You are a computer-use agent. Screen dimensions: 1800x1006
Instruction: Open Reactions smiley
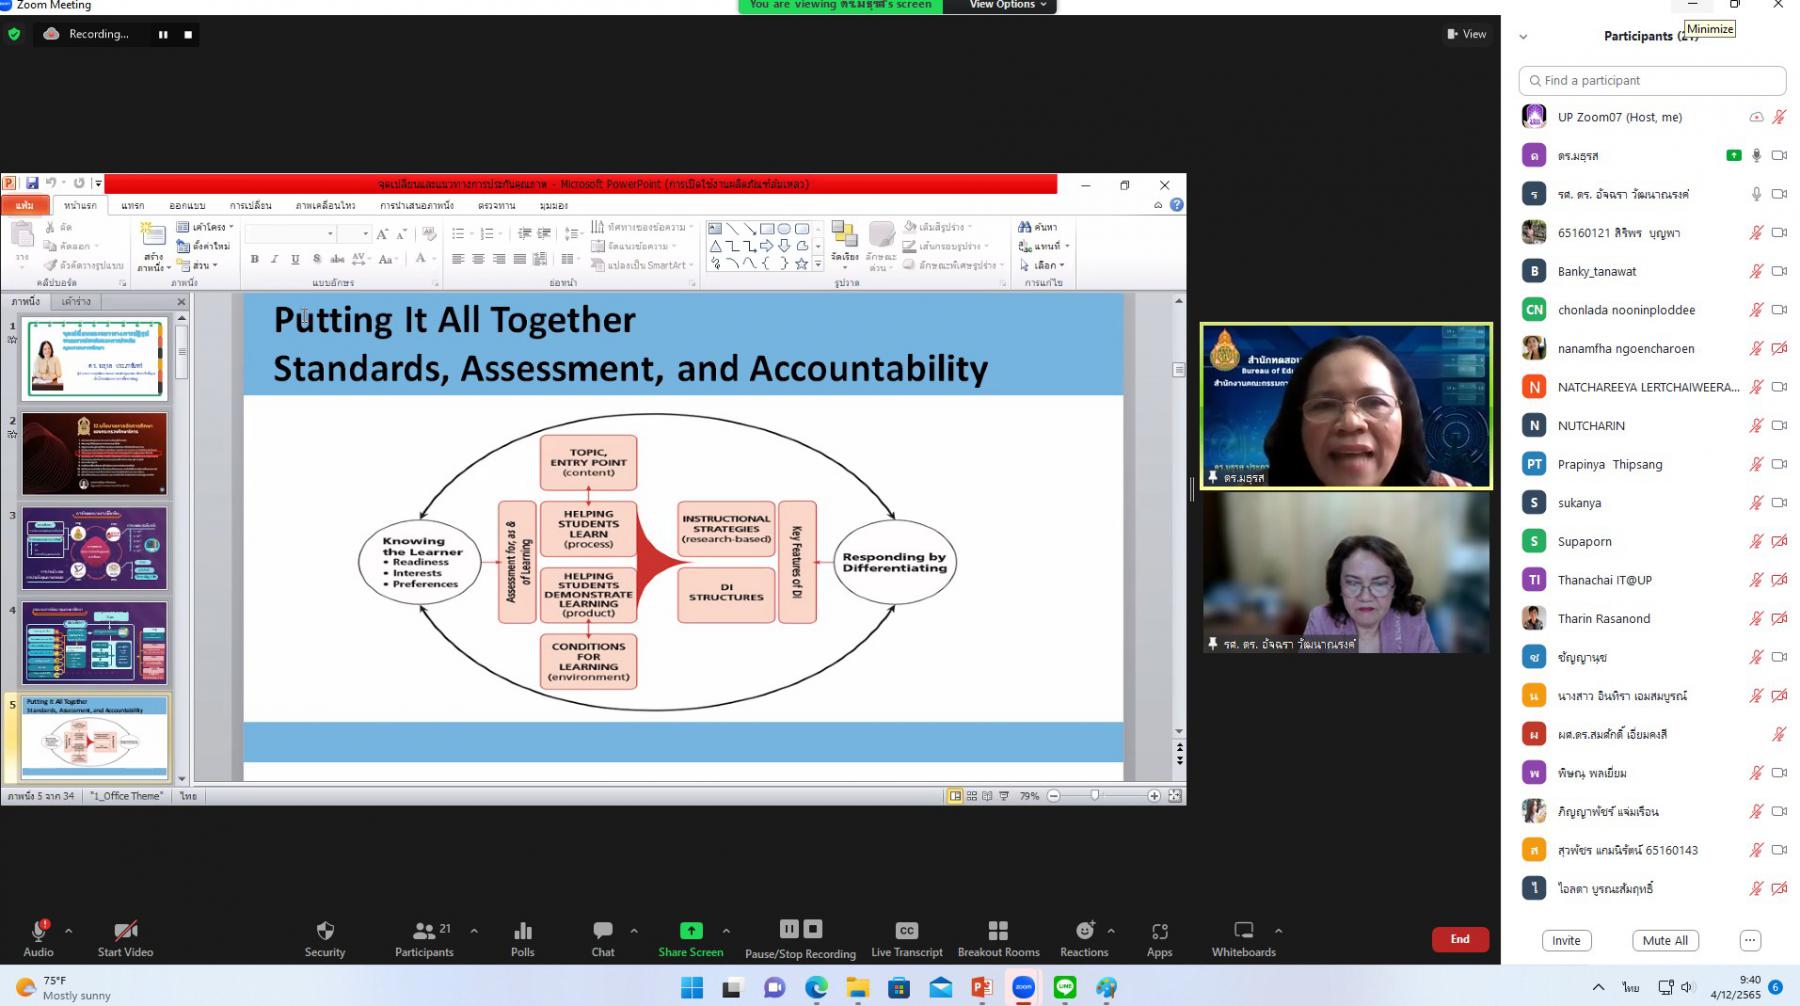(x=1085, y=931)
